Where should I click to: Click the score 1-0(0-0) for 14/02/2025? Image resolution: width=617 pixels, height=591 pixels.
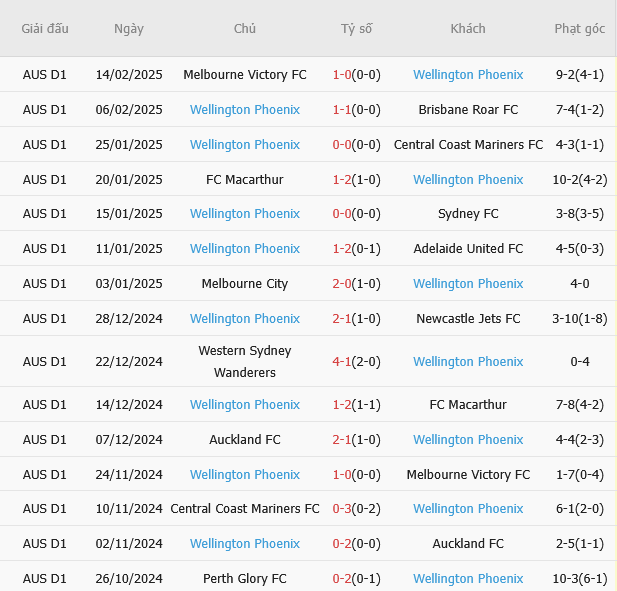357,75
